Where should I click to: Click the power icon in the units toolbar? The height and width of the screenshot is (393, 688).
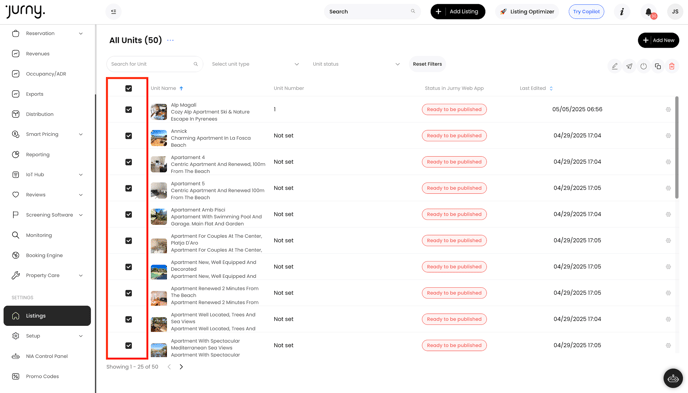[643, 66]
